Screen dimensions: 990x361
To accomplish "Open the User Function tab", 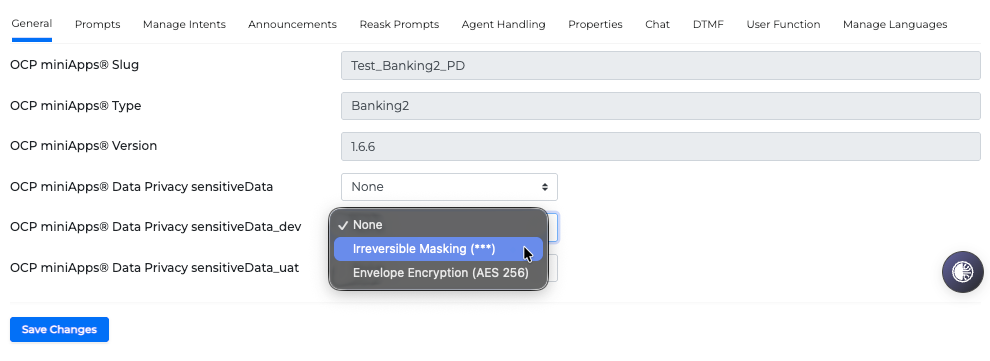I will pos(783,25).
